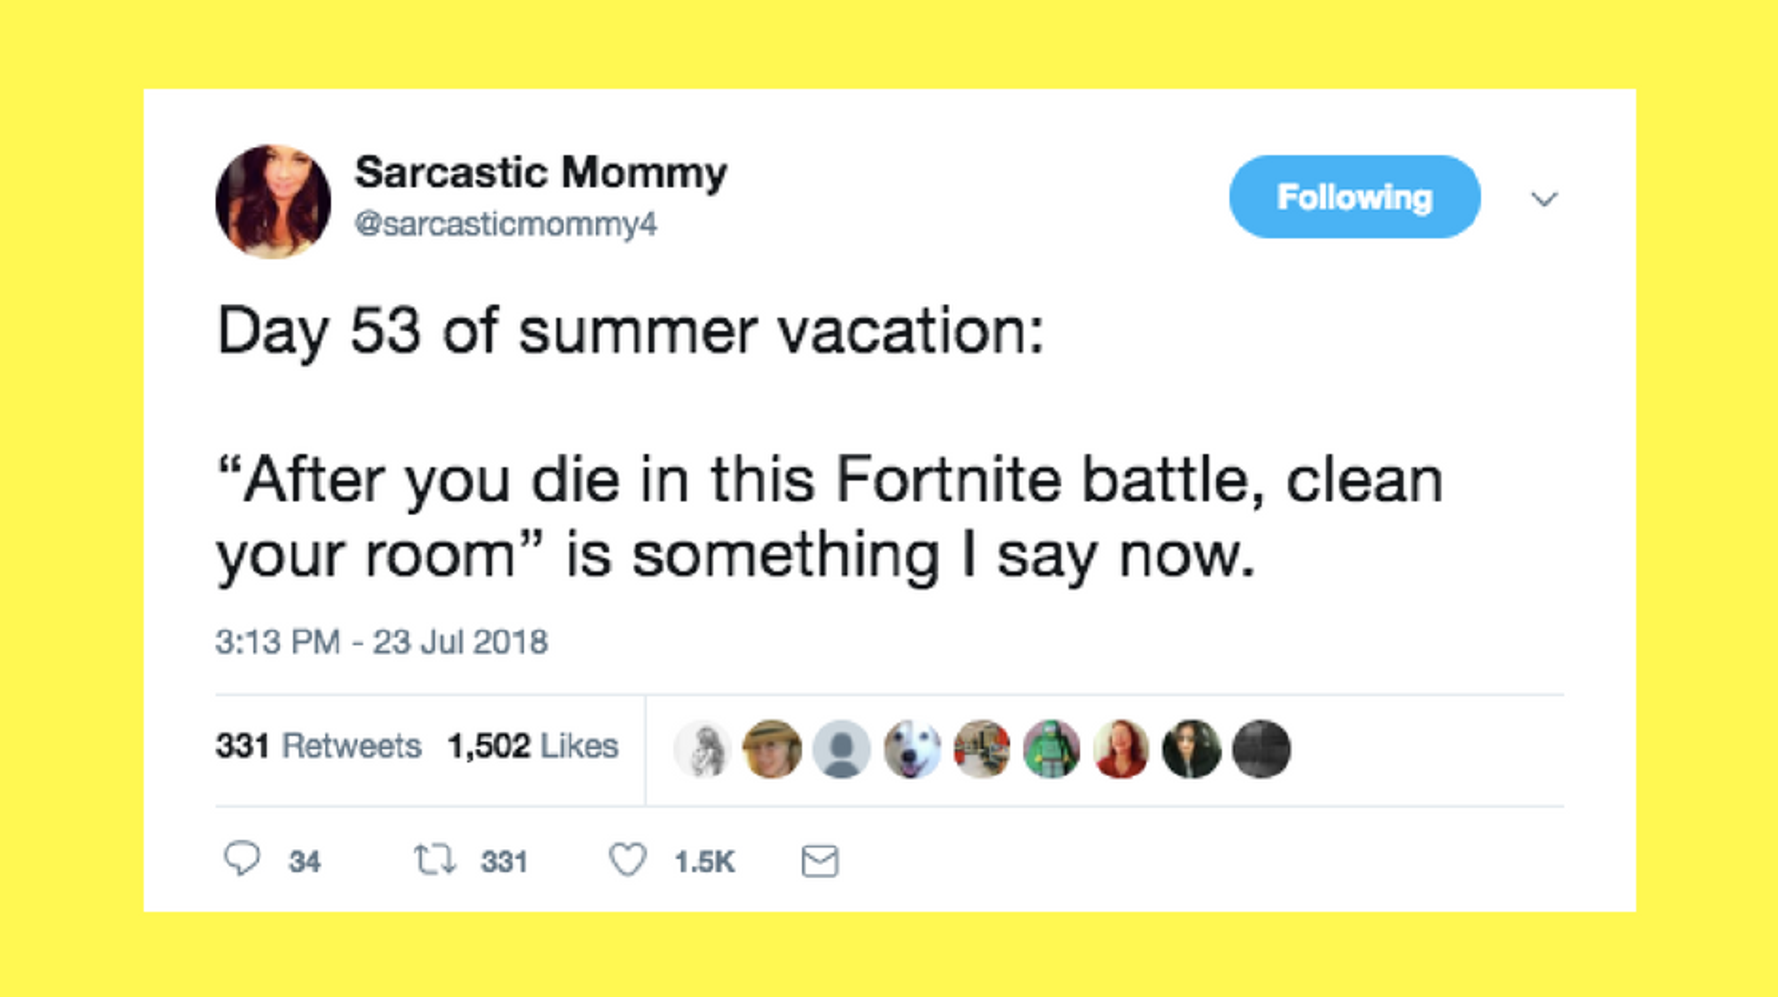Open the 3:13 PM - 23 Jul 2018 timestamp
The height and width of the screenshot is (997, 1778).
[x=381, y=642]
